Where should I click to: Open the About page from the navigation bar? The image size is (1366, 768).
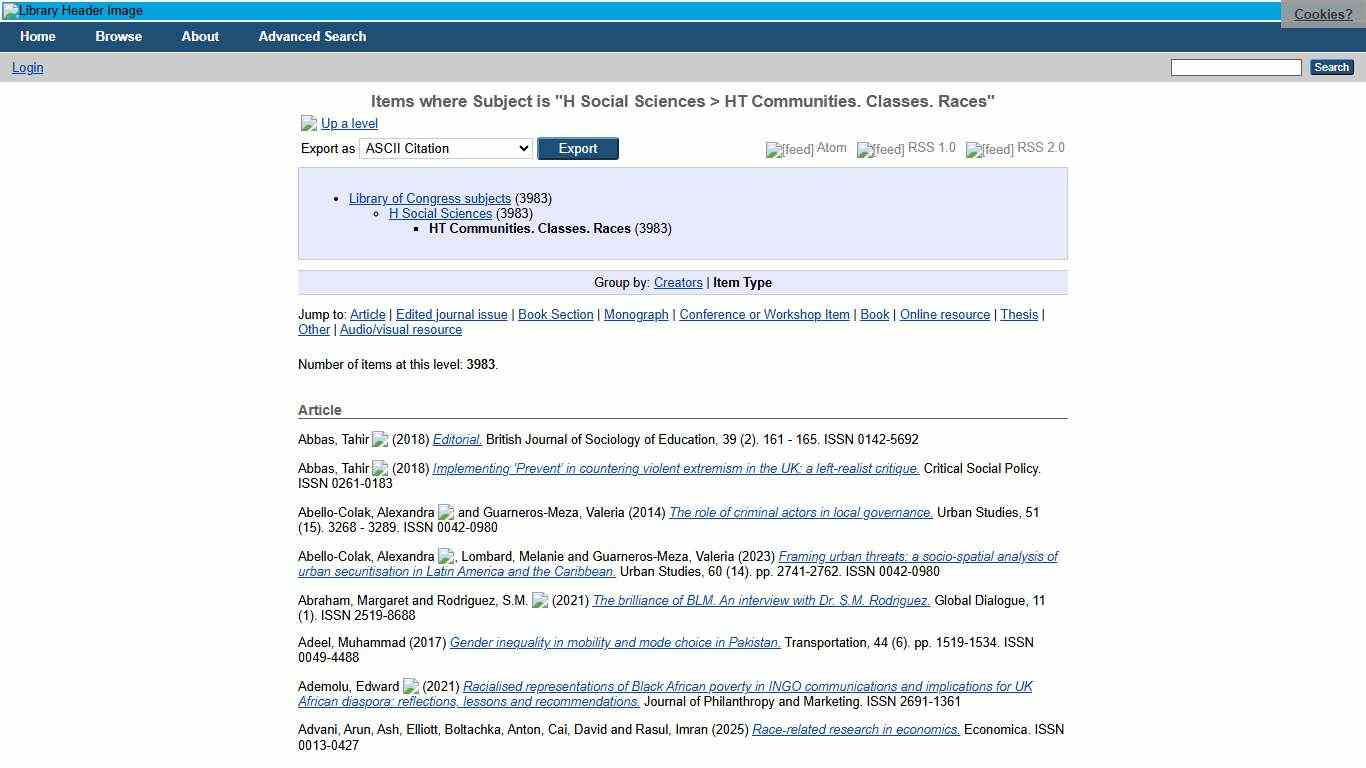point(200,36)
